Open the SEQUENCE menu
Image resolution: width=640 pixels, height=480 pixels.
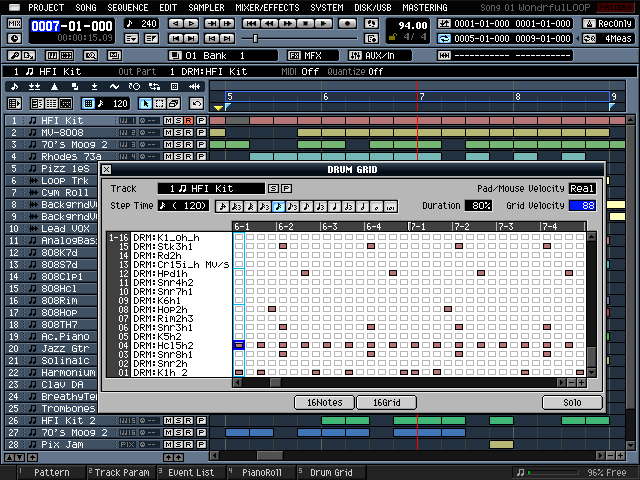(x=128, y=7)
